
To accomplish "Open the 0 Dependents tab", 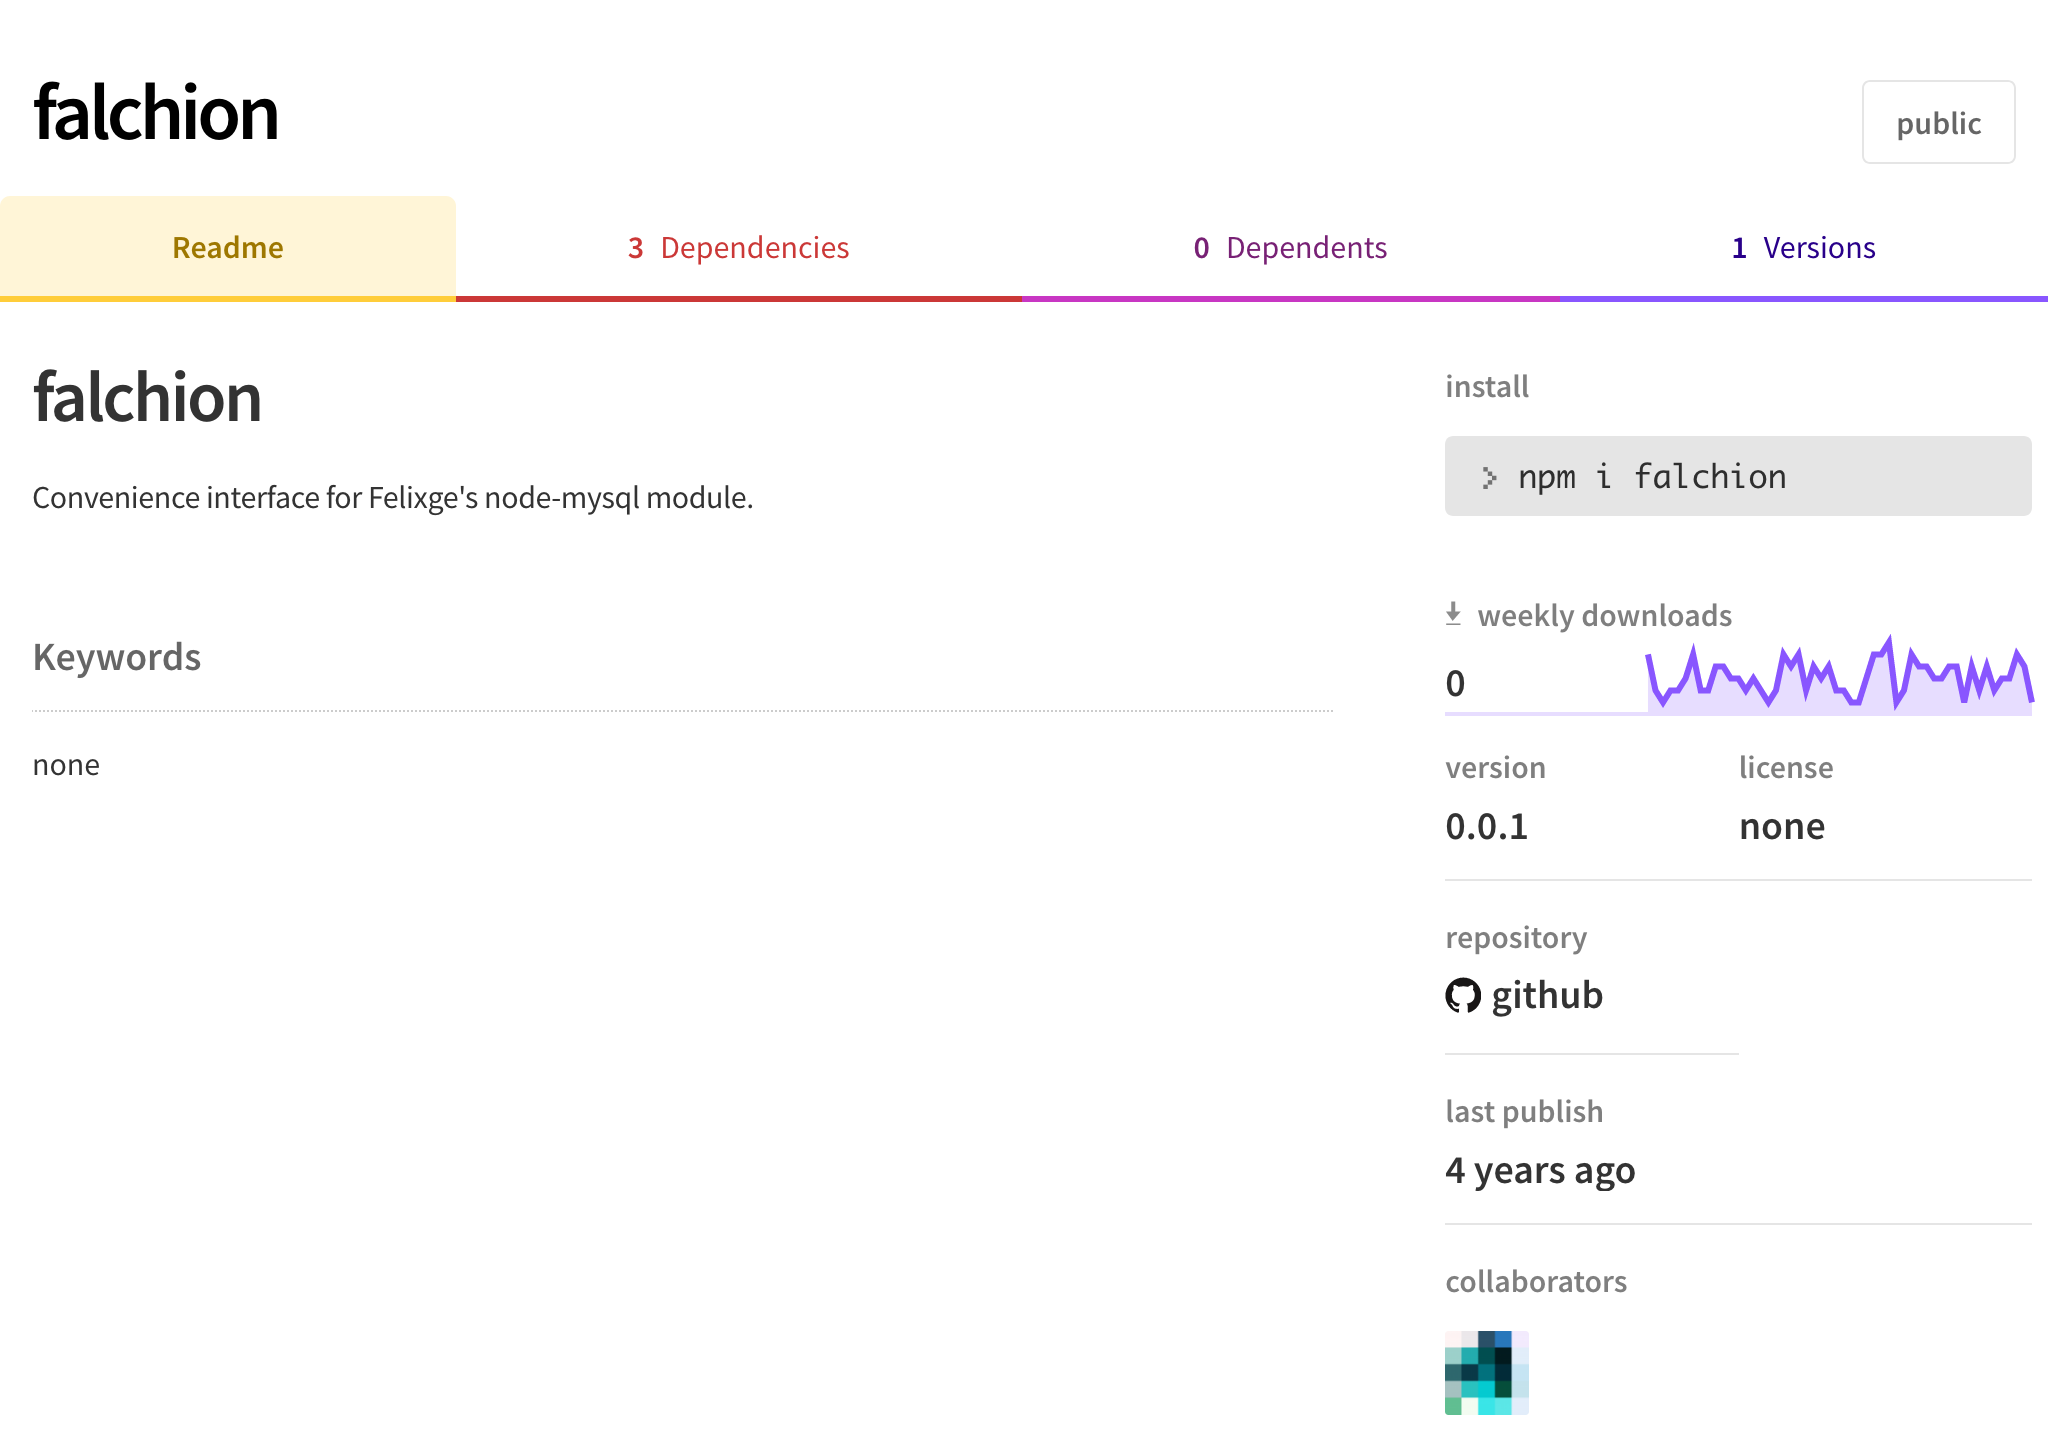I will click(x=1290, y=247).
